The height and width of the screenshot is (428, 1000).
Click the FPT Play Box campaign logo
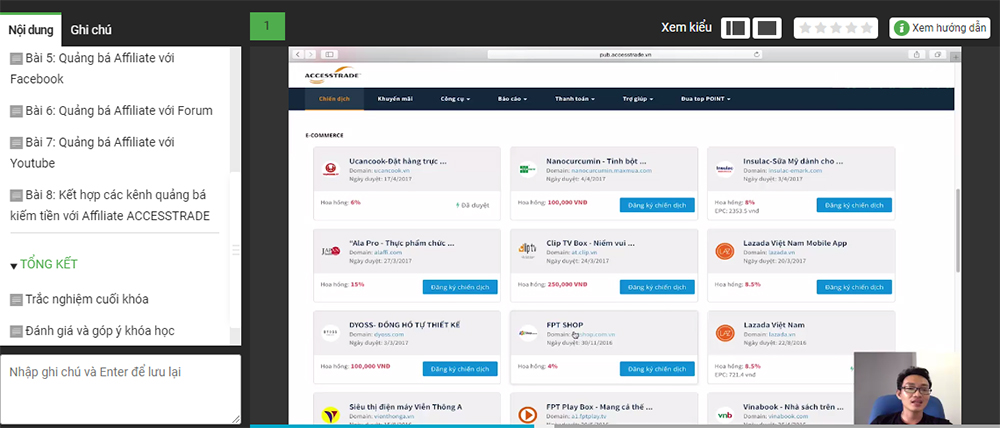(x=527, y=415)
